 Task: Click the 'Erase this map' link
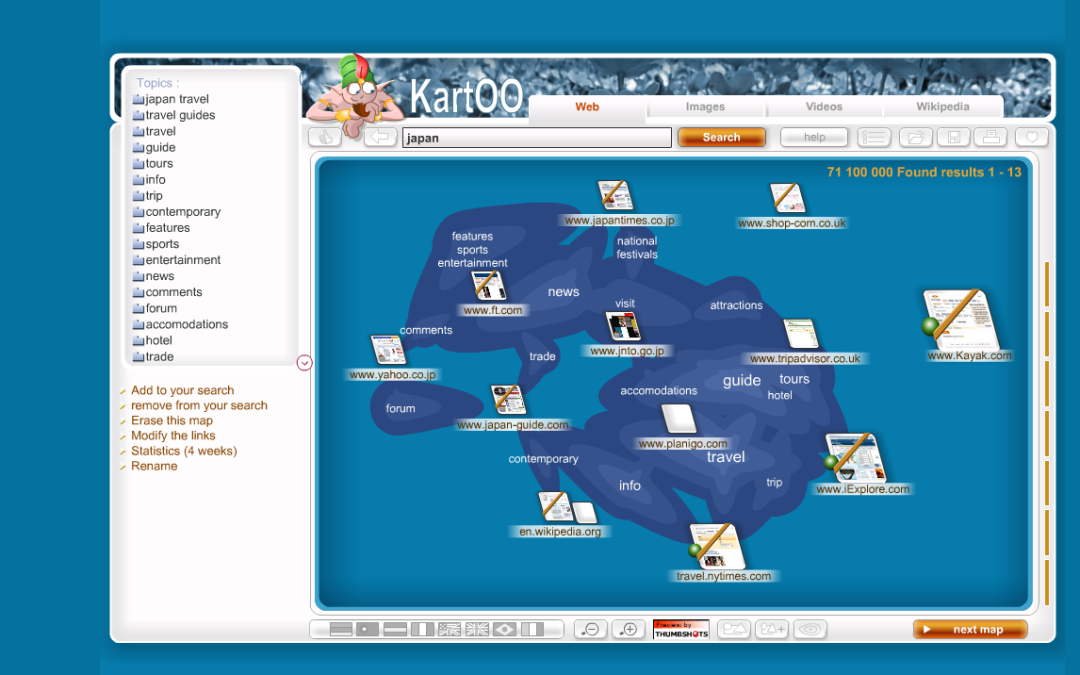[x=172, y=421]
